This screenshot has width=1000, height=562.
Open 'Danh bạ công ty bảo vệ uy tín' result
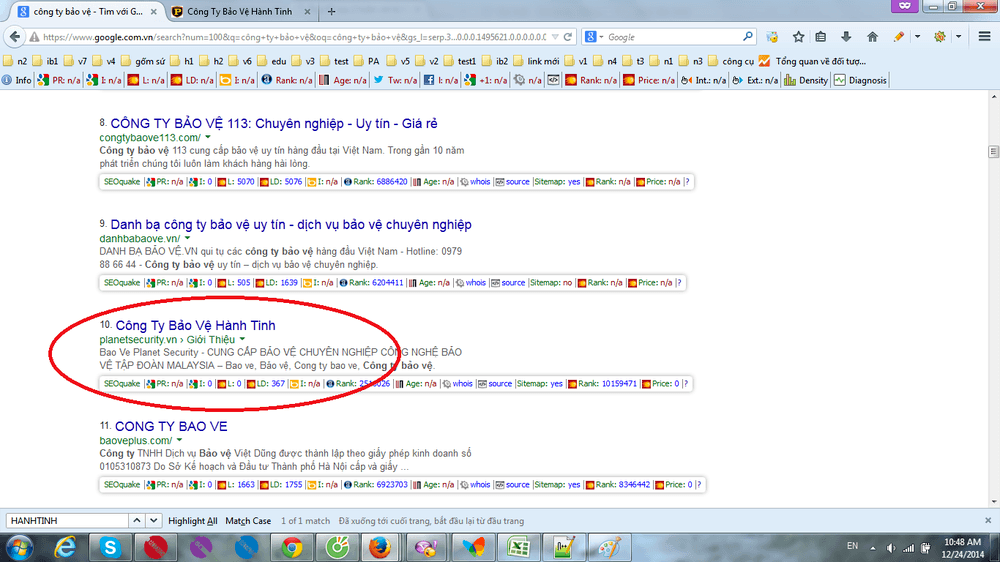(x=291, y=225)
